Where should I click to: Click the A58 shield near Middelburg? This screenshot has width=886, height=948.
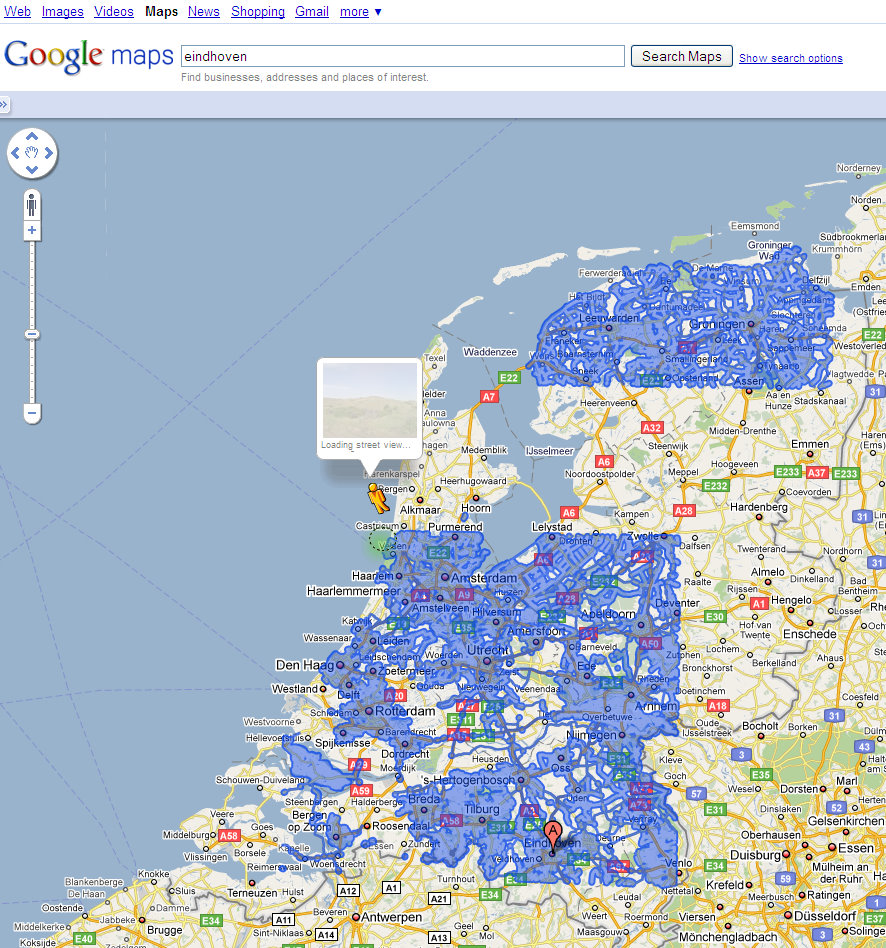pyautogui.click(x=229, y=836)
